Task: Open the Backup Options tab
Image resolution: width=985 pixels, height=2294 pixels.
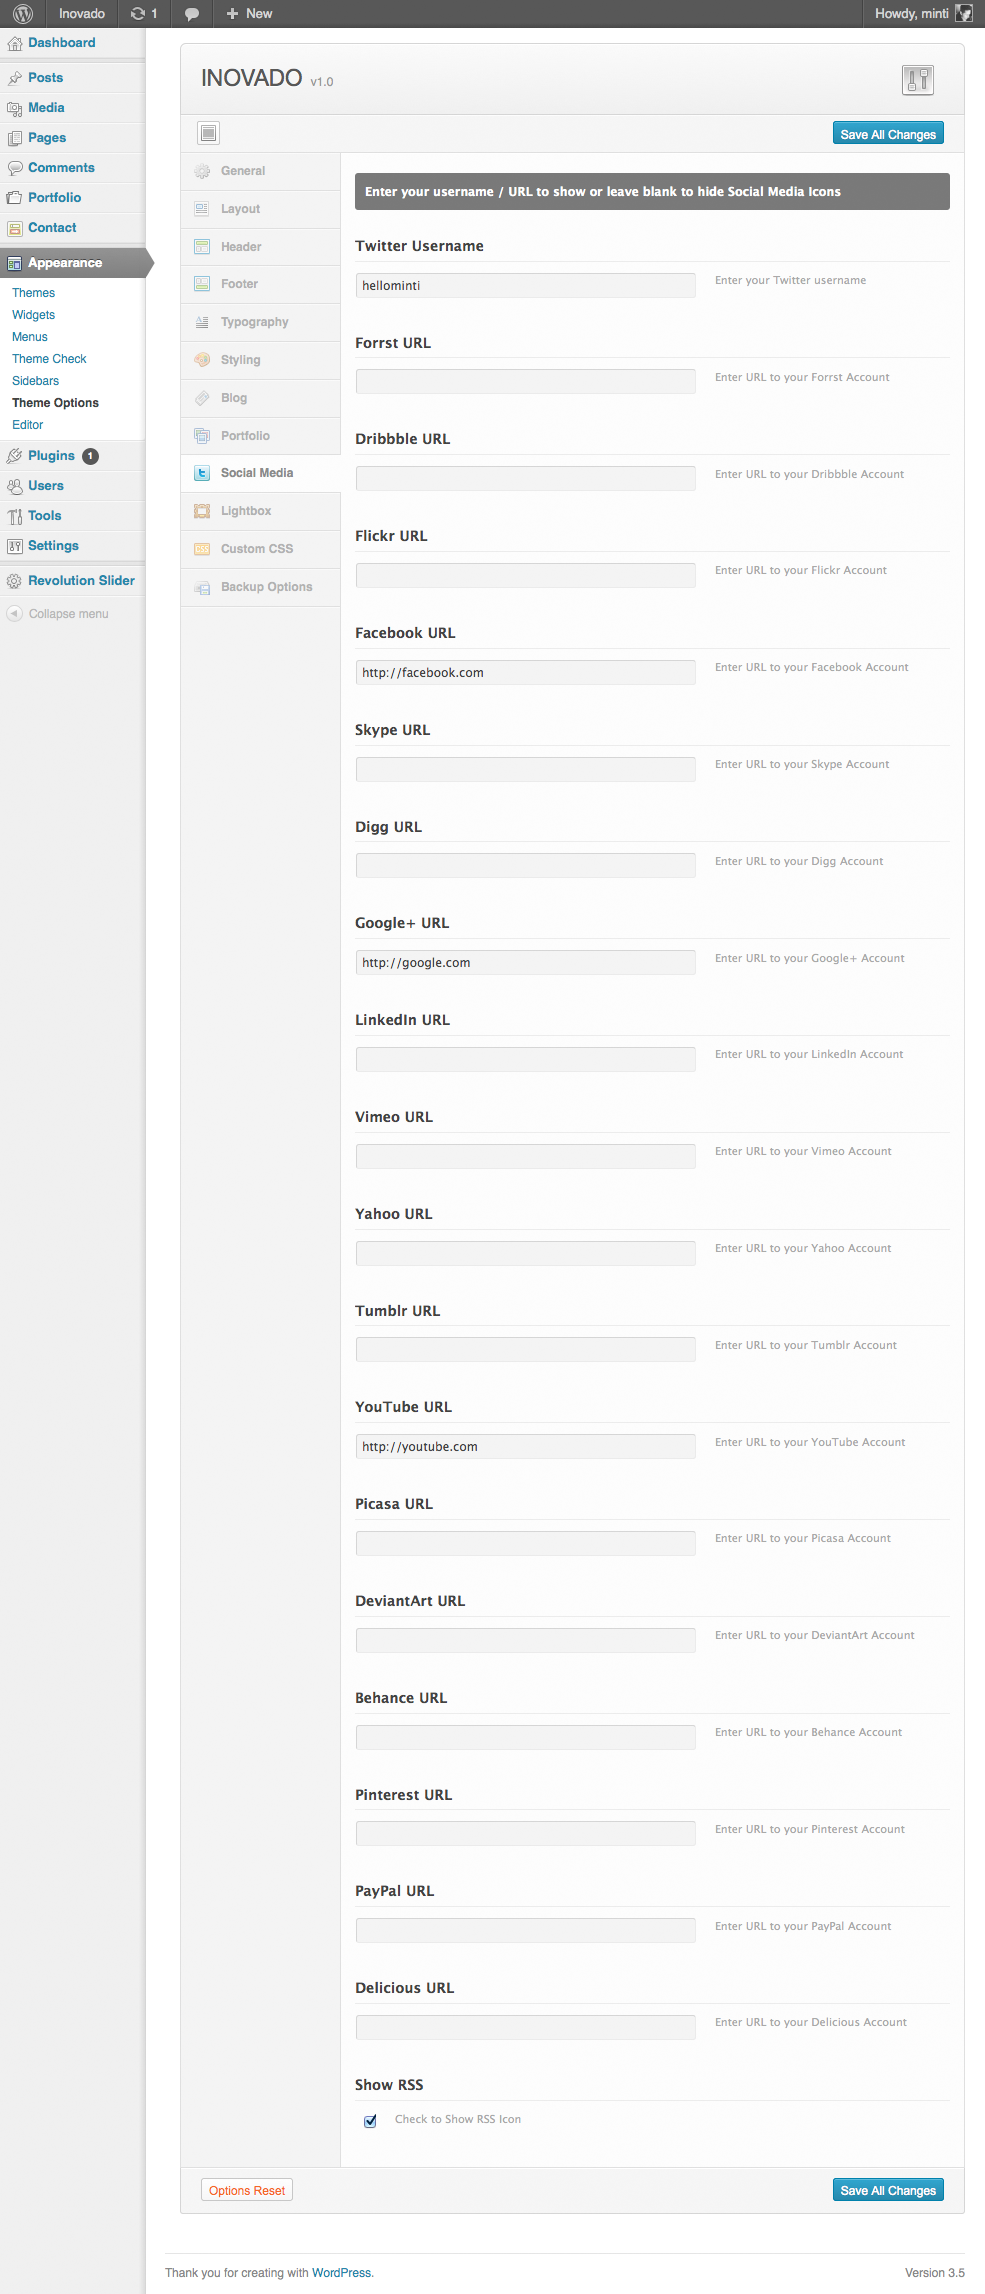Action: 266,587
